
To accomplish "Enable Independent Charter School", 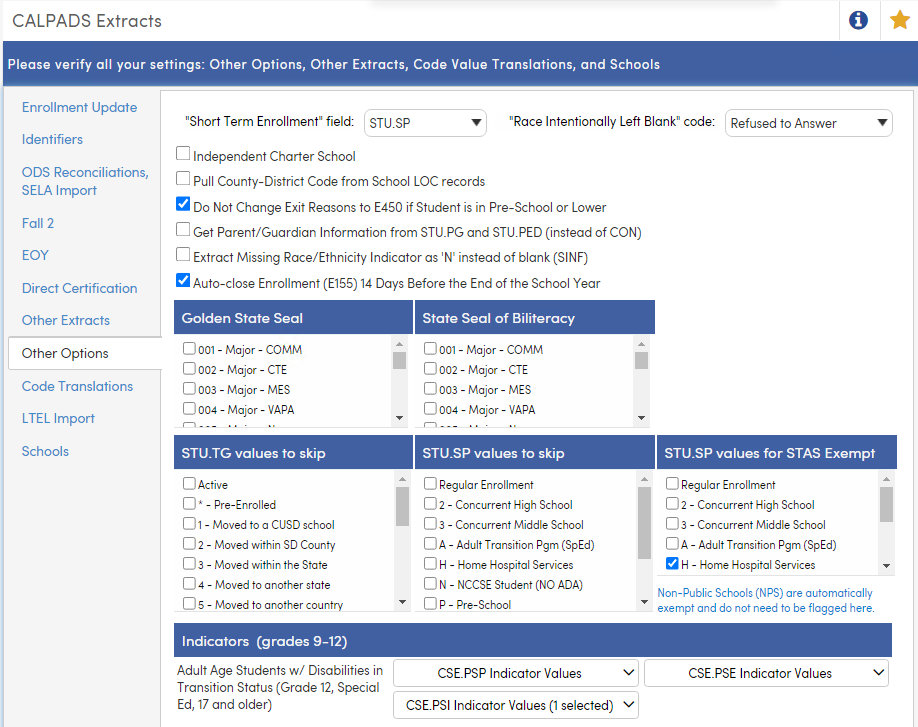I will 183,153.
